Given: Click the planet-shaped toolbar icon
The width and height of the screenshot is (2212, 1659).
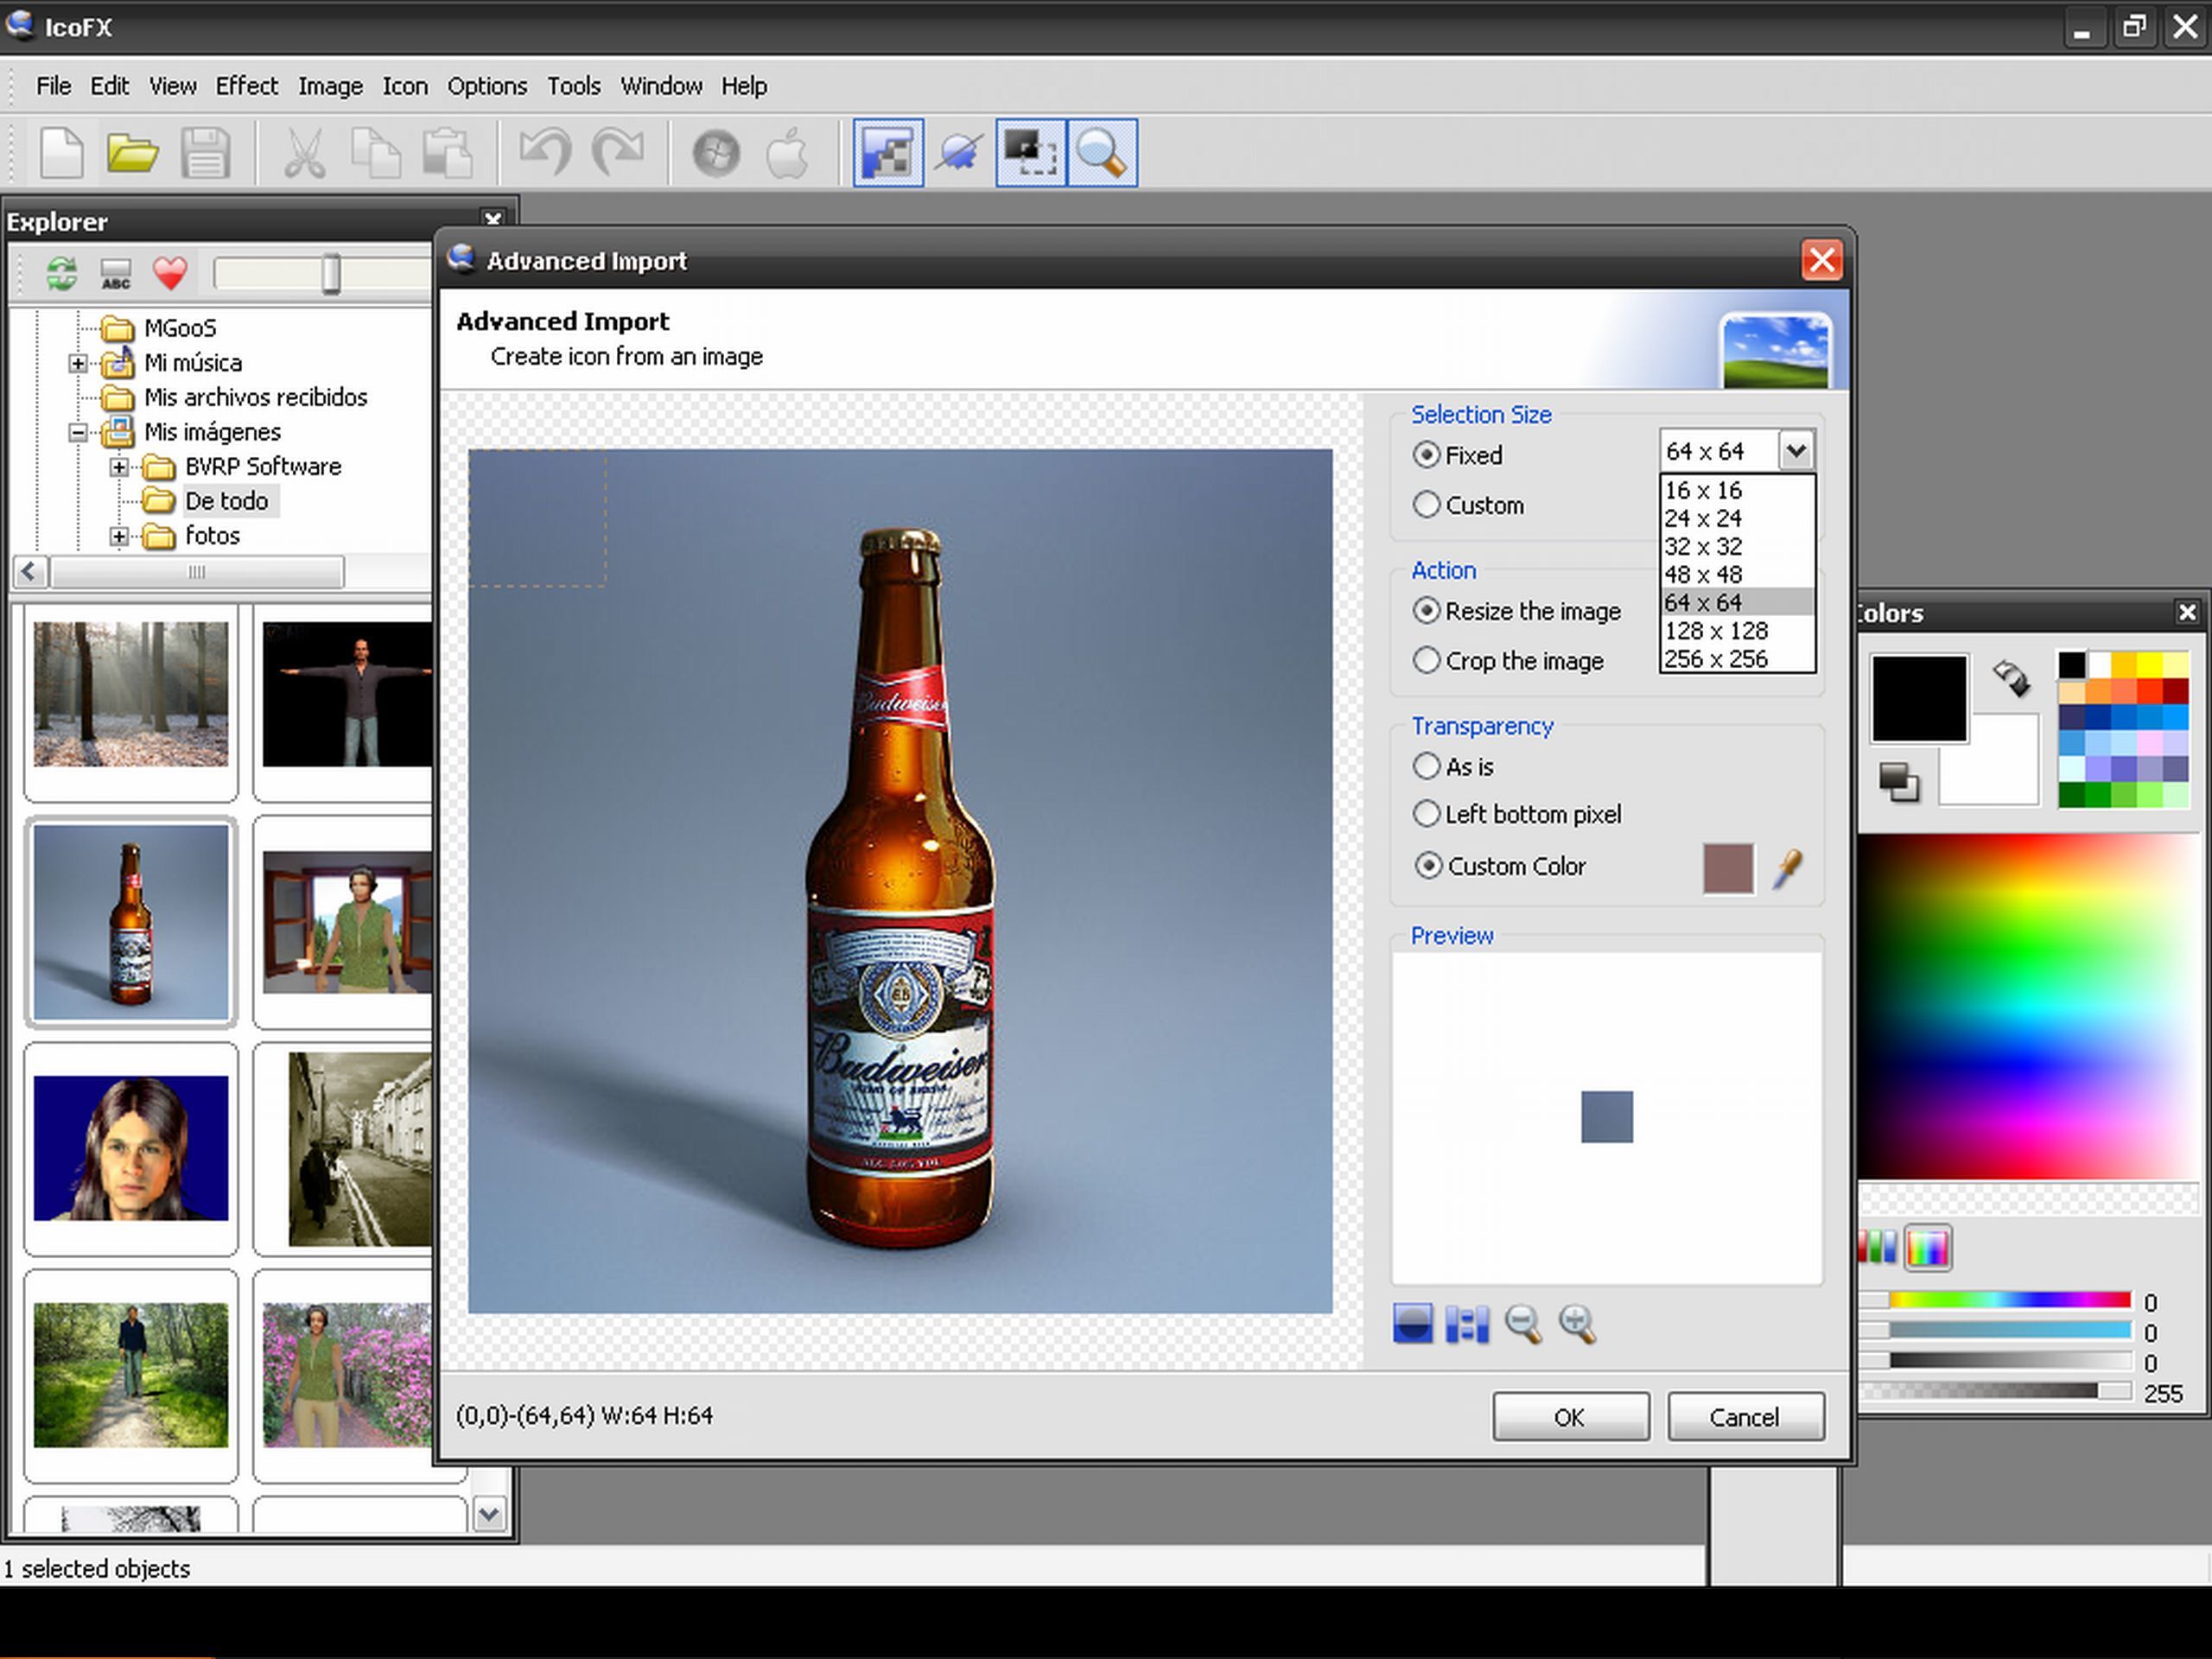Looking at the screenshot, I should tap(959, 153).
